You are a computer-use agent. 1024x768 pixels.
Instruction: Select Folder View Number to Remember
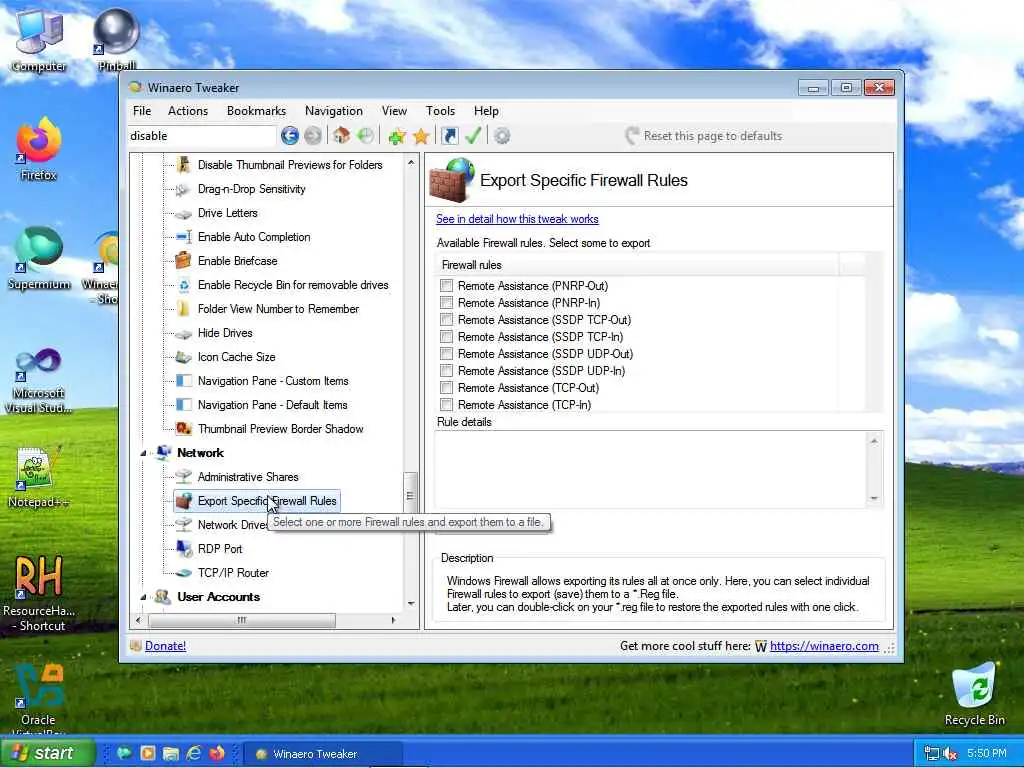[x=278, y=309]
